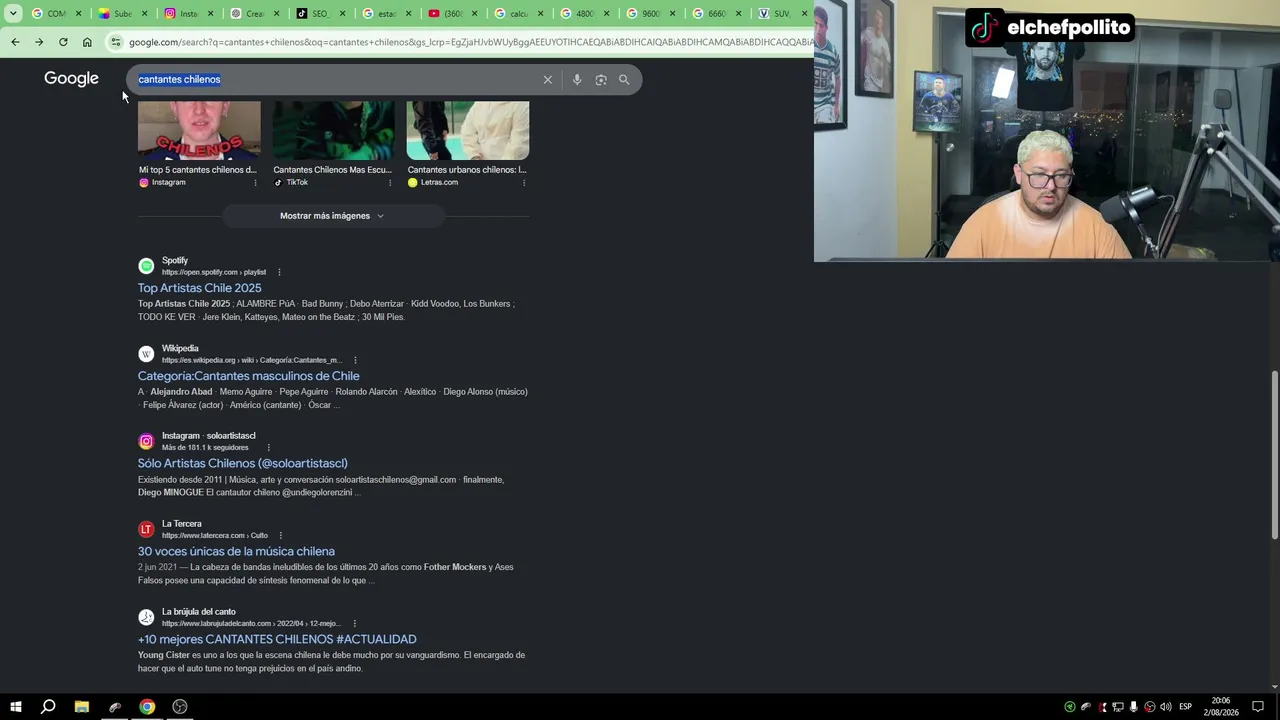Go back to the previous page

15,42
